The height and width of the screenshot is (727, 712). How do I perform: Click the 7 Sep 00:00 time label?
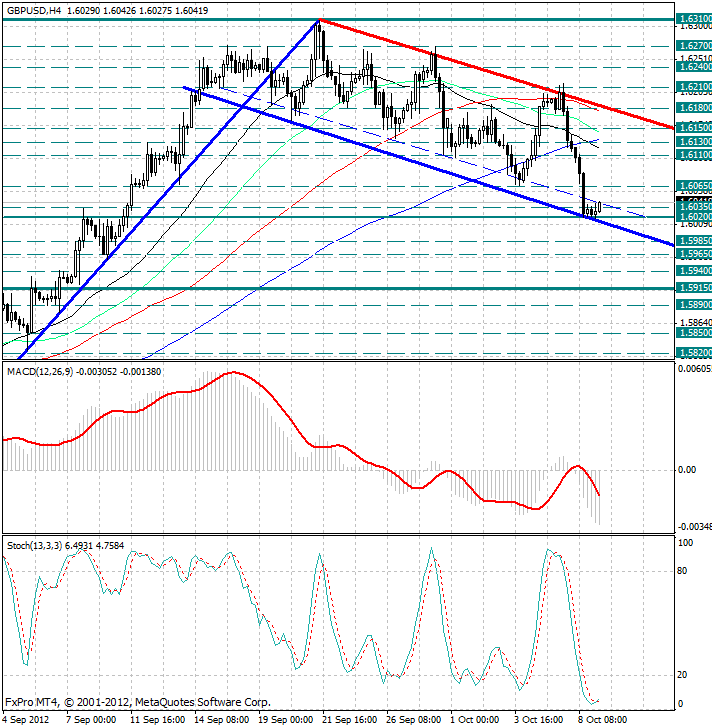pos(91,720)
